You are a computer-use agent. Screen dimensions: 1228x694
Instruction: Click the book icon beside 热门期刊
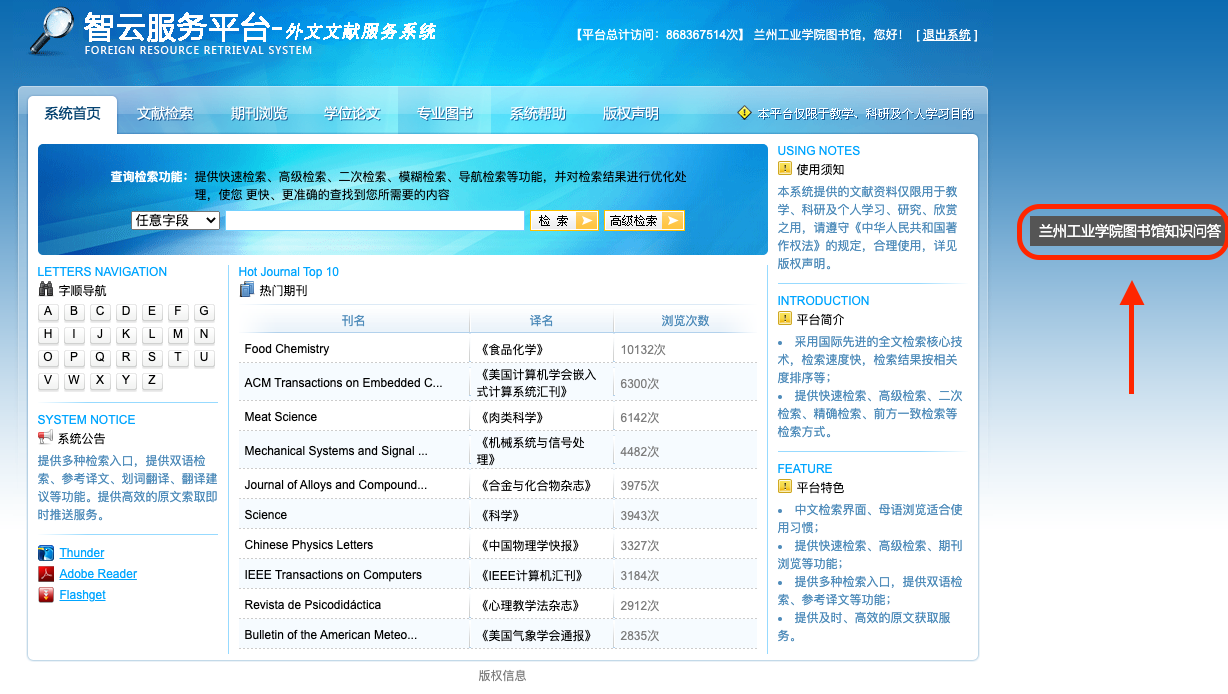247,290
